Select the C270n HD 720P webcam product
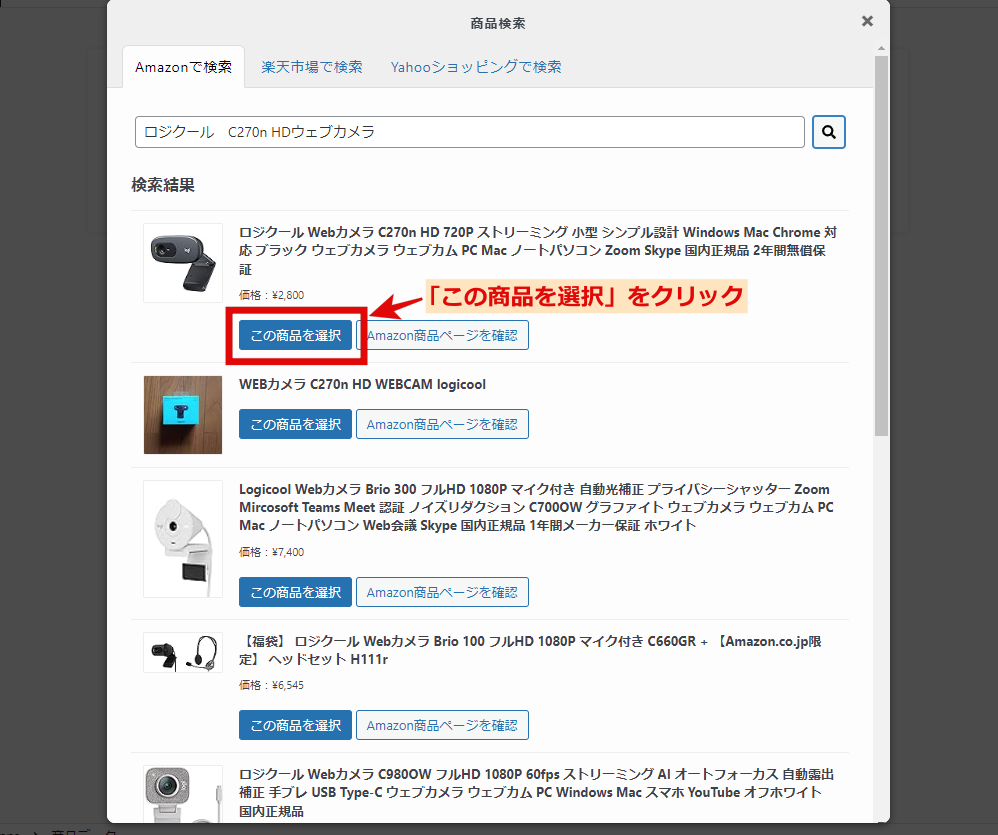Image resolution: width=998 pixels, height=835 pixels. click(295, 335)
